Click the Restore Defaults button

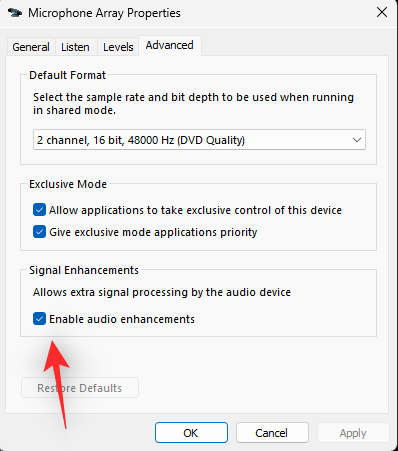pyautogui.click(x=80, y=388)
